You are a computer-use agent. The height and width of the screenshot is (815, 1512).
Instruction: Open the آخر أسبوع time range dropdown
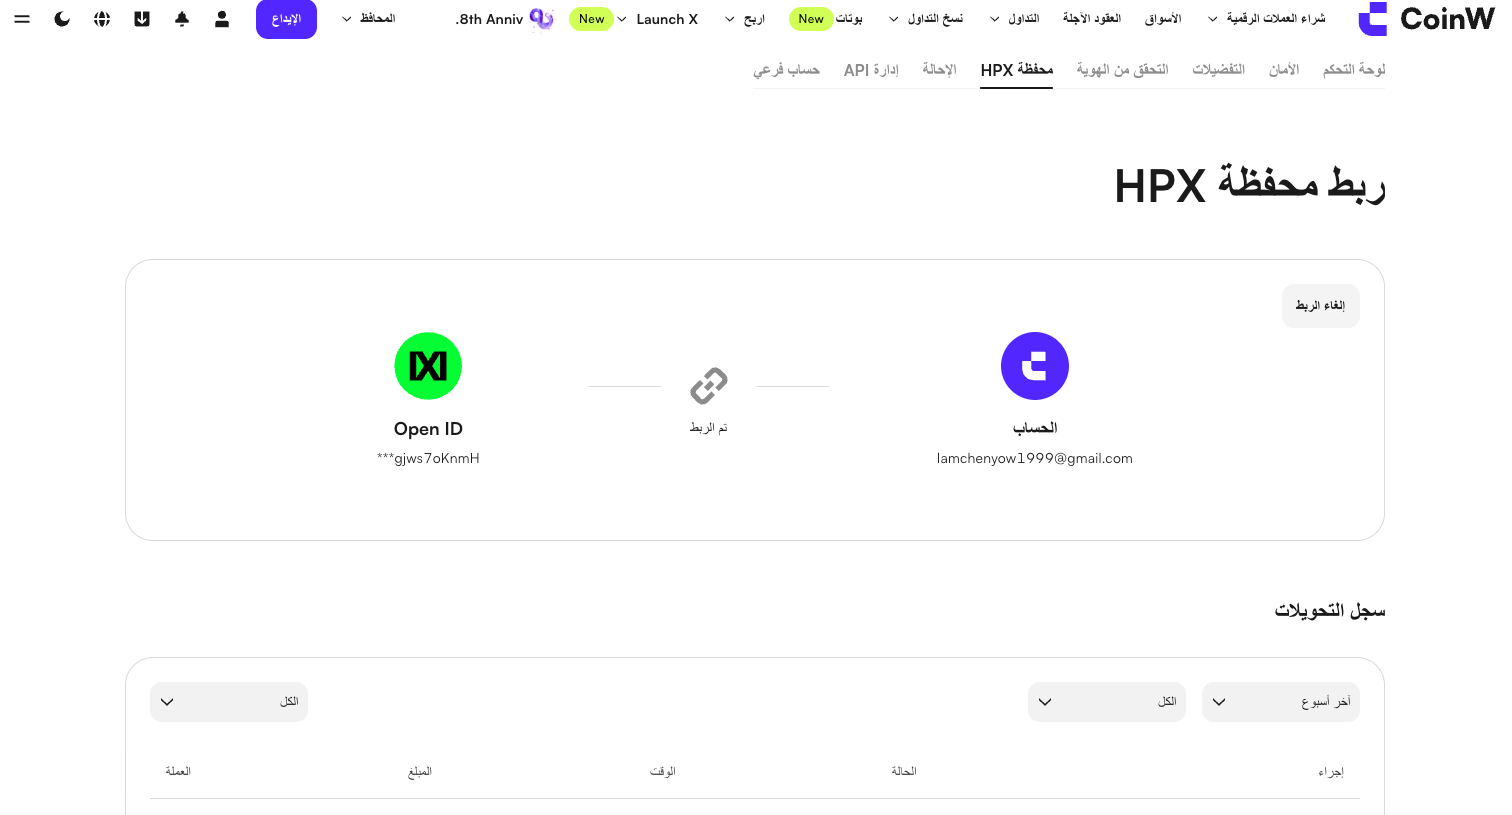(1281, 702)
